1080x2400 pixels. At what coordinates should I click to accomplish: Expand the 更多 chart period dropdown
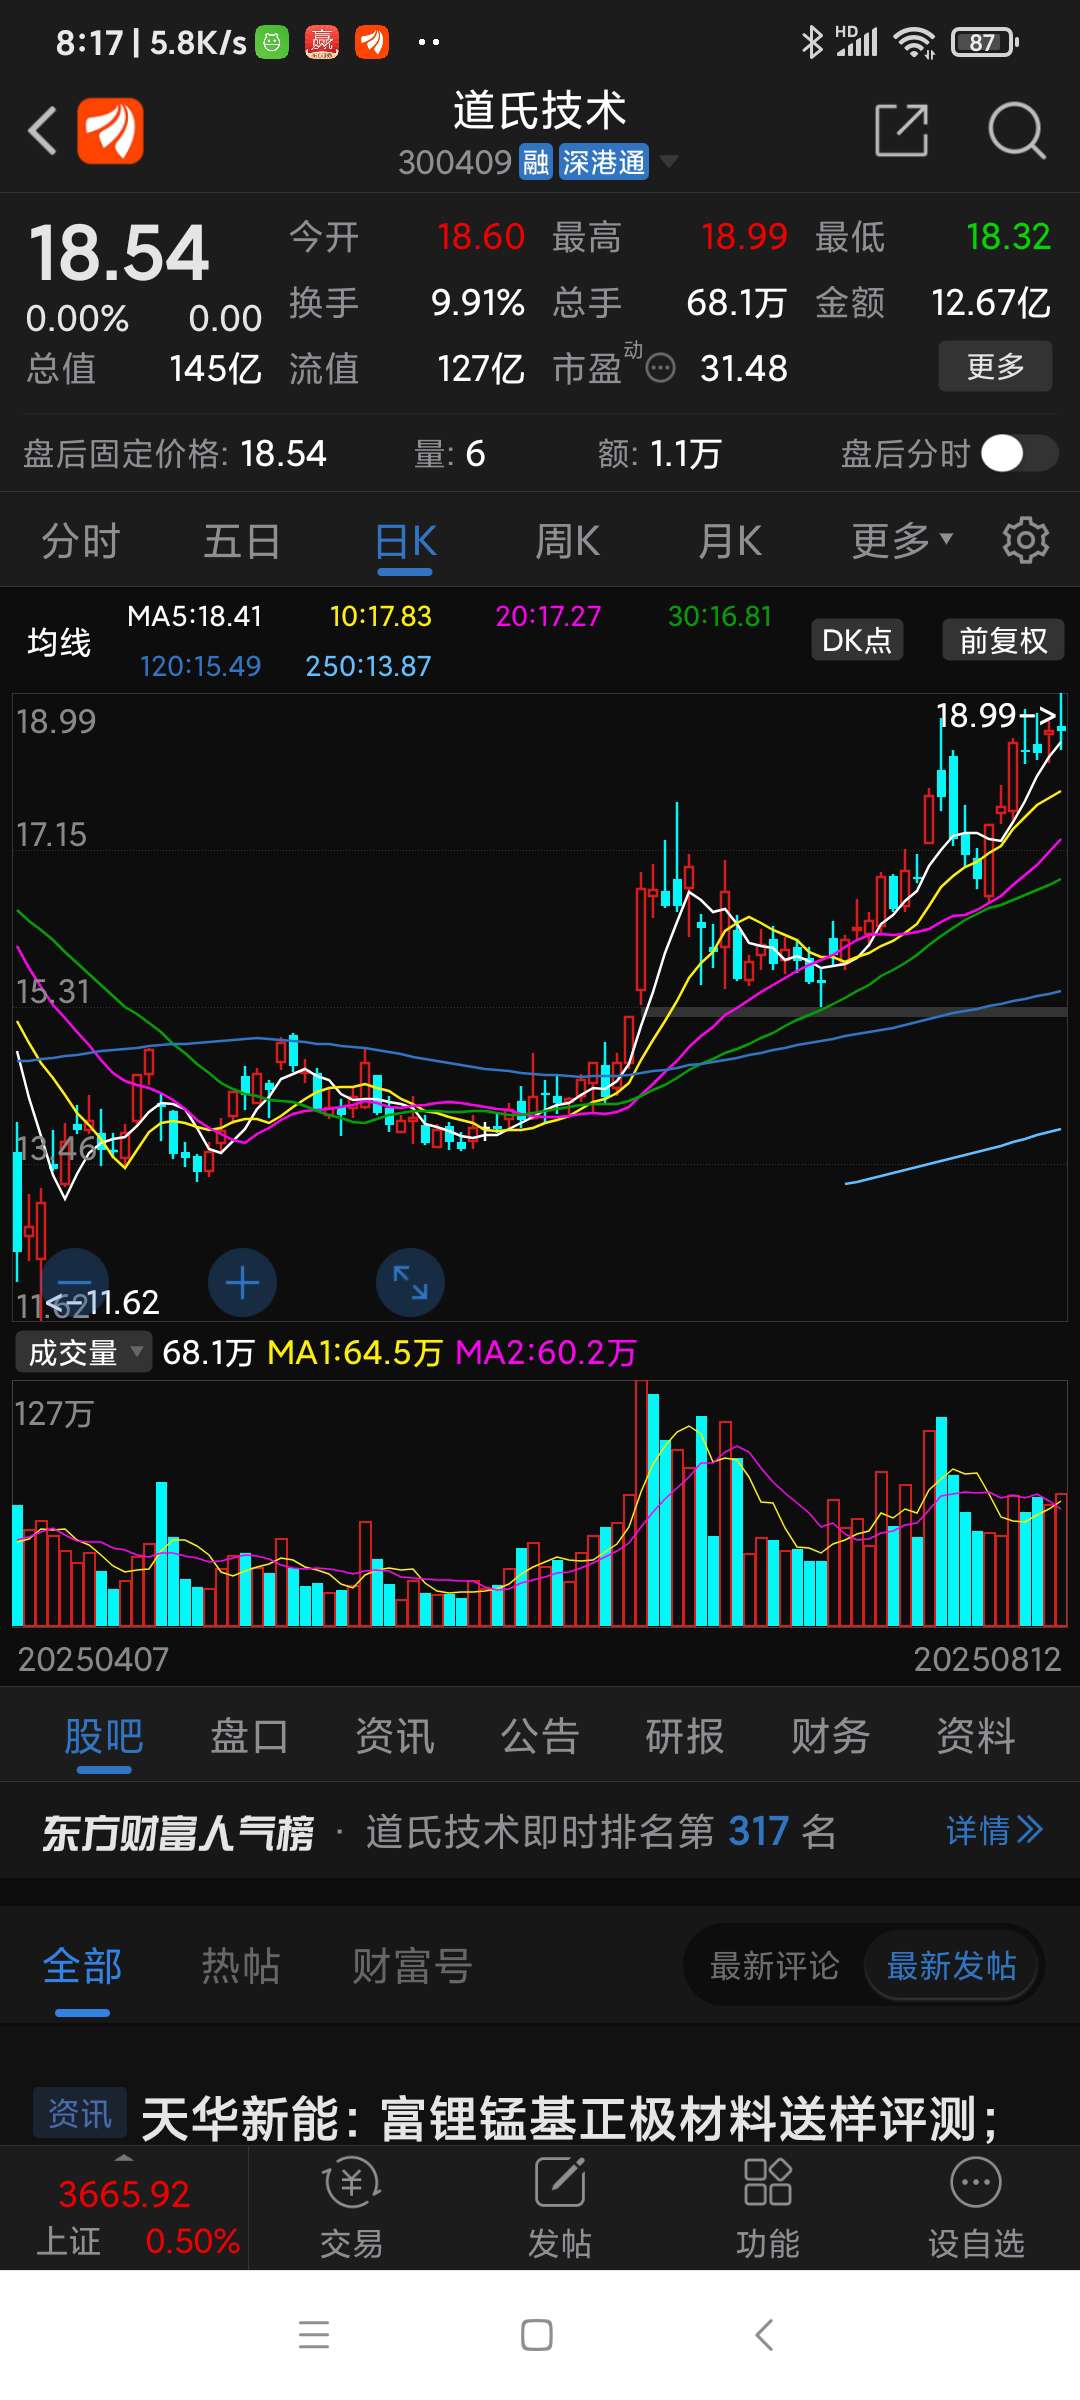[x=902, y=541]
